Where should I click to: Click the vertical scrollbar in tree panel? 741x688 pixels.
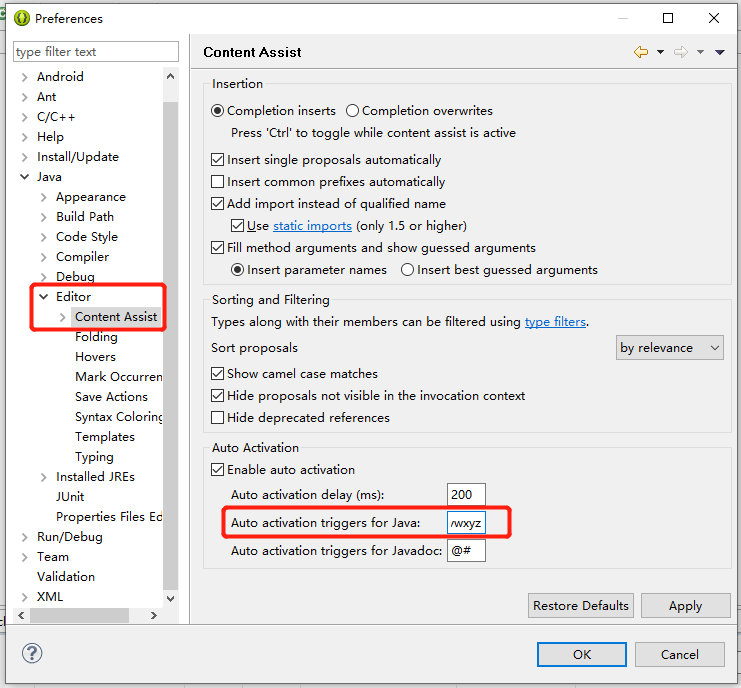point(171,345)
